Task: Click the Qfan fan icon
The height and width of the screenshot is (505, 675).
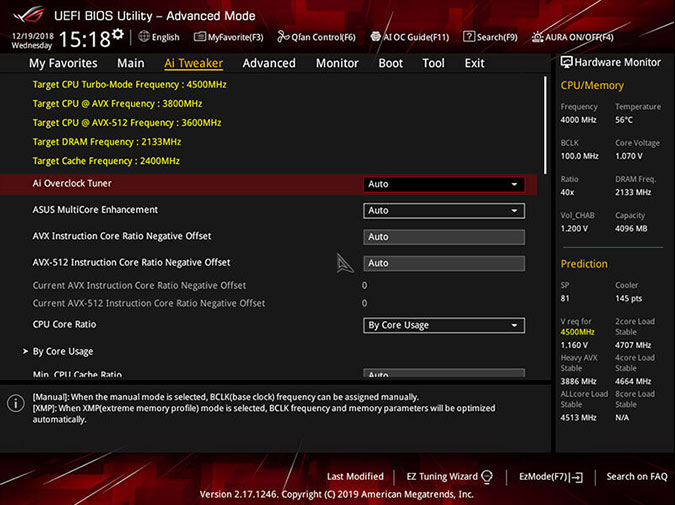Action: pos(283,37)
